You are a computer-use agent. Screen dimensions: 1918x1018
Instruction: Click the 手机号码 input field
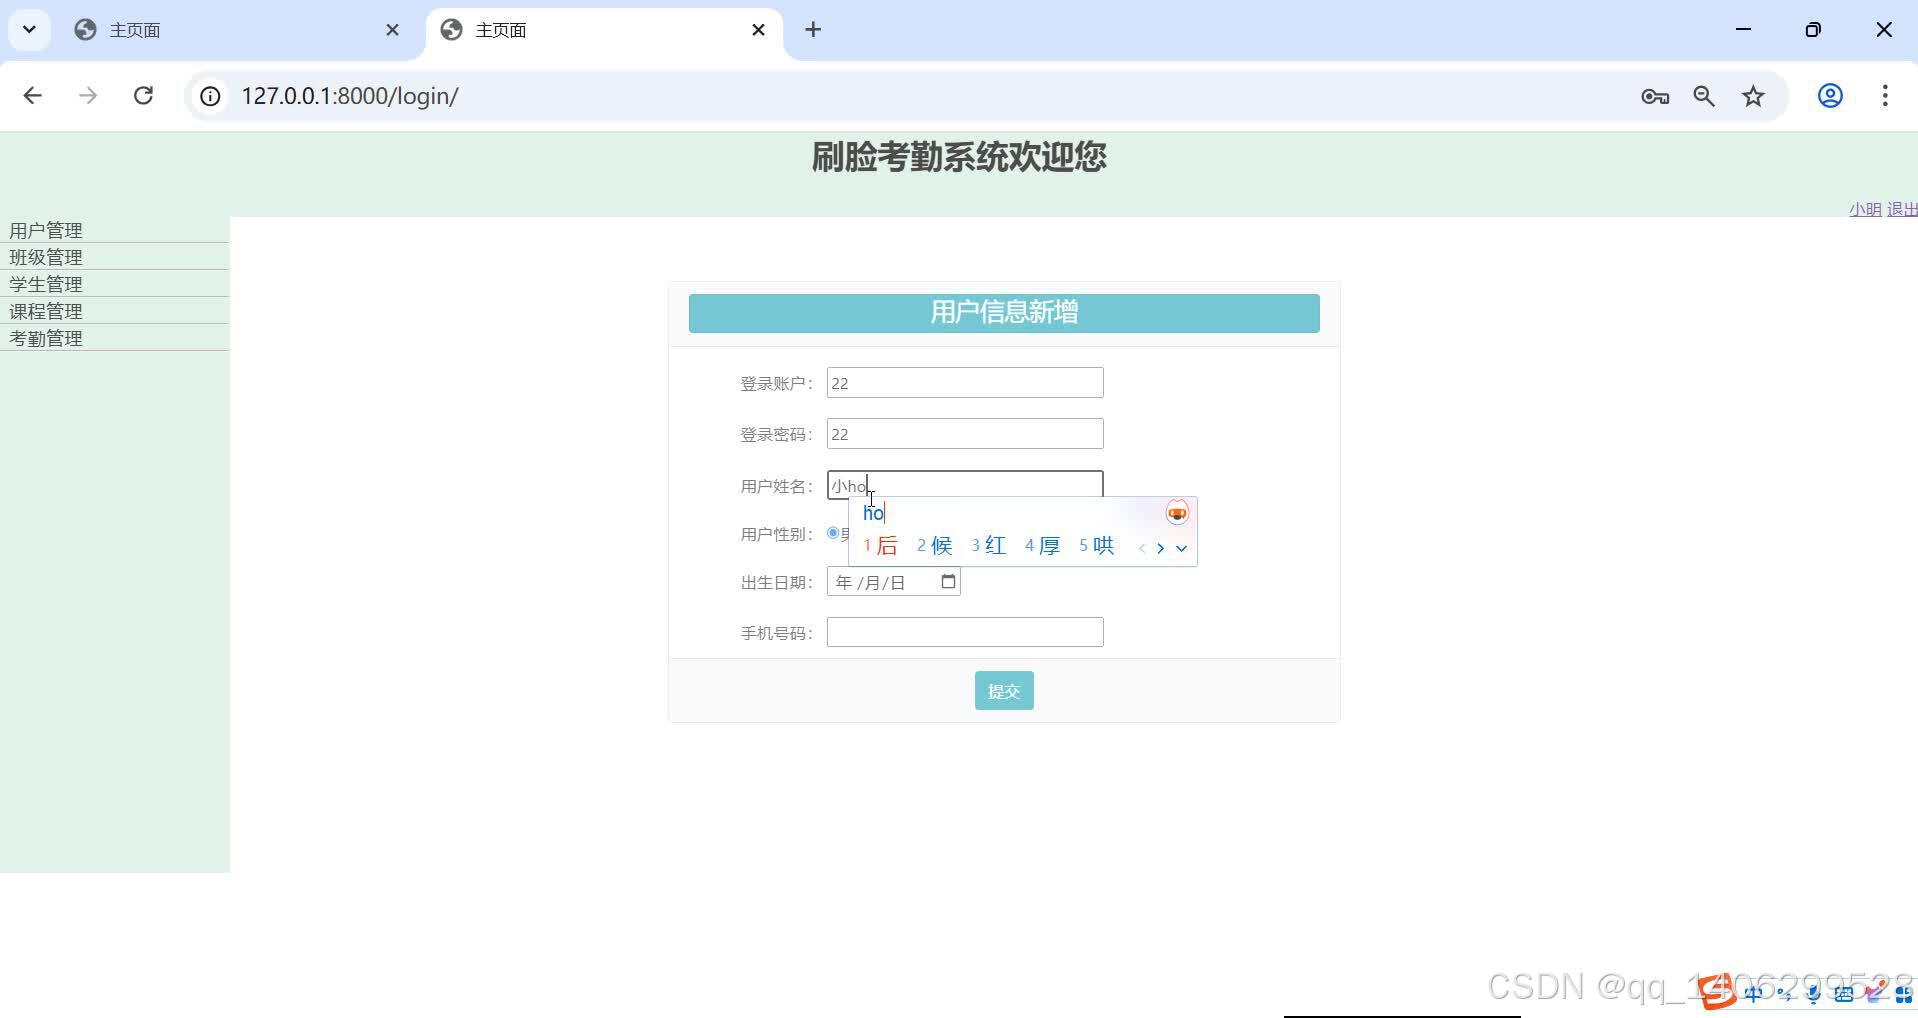click(963, 631)
